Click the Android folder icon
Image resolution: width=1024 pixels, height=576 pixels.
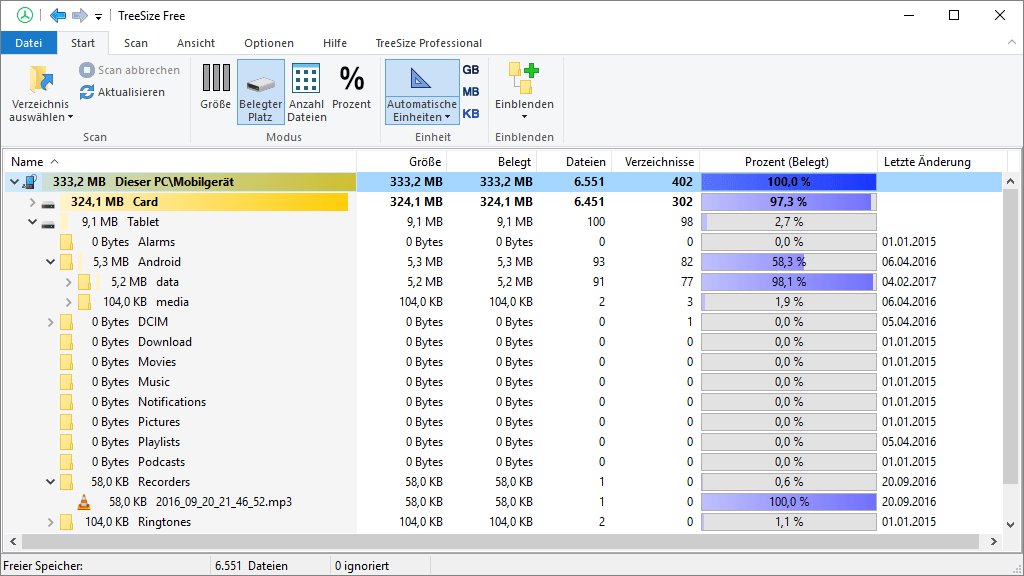[66, 262]
